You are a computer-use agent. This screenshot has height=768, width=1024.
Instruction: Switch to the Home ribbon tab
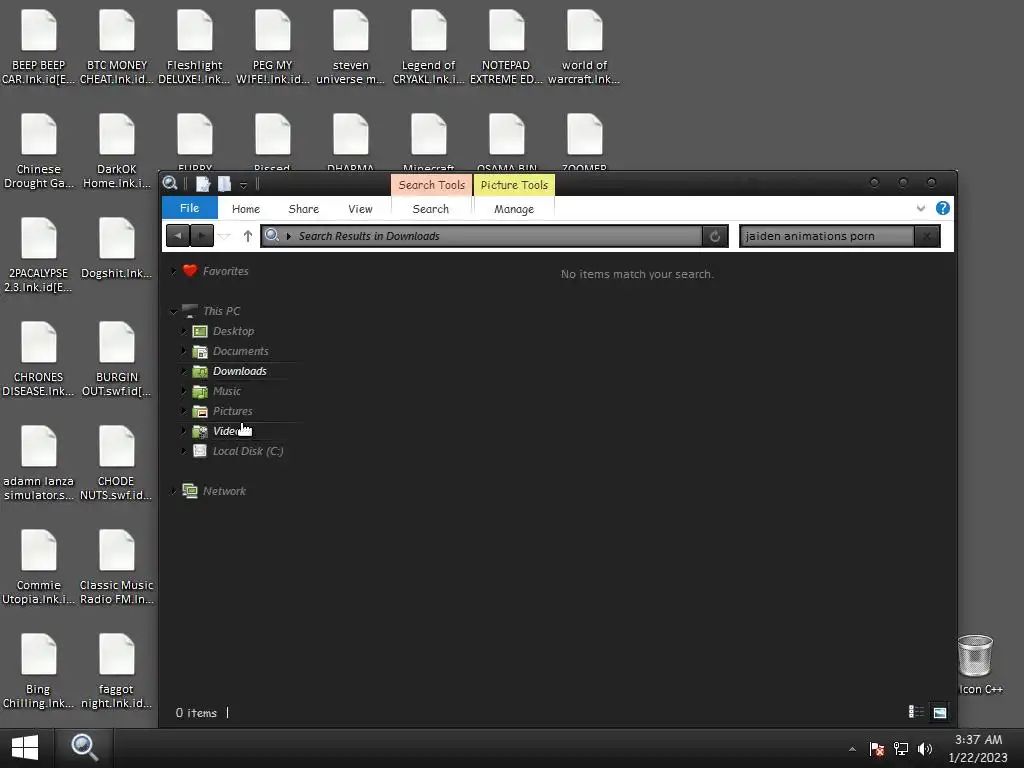[x=246, y=209]
